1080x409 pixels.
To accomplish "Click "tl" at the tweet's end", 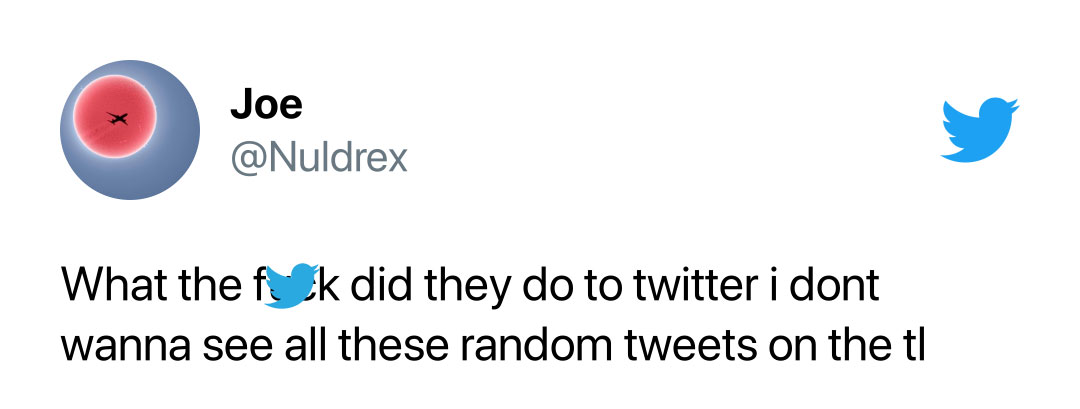I will point(911,345).
